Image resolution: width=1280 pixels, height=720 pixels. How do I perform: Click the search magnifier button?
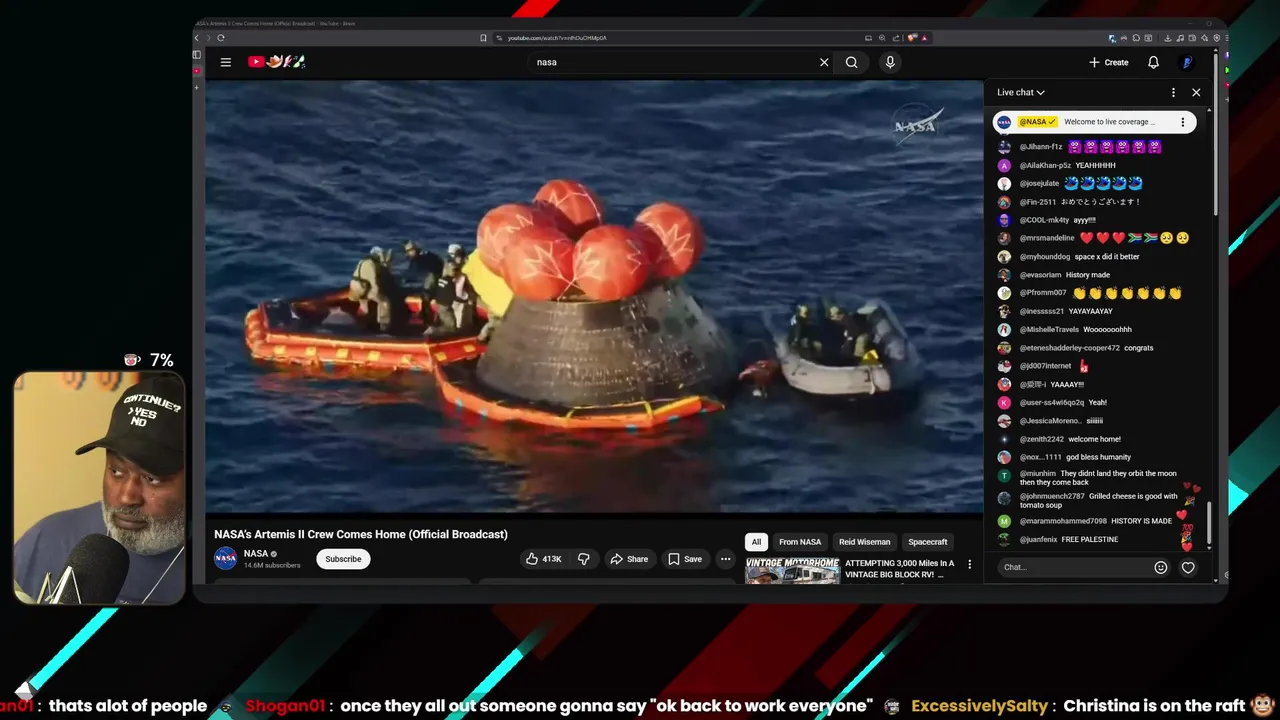(852, 62)
